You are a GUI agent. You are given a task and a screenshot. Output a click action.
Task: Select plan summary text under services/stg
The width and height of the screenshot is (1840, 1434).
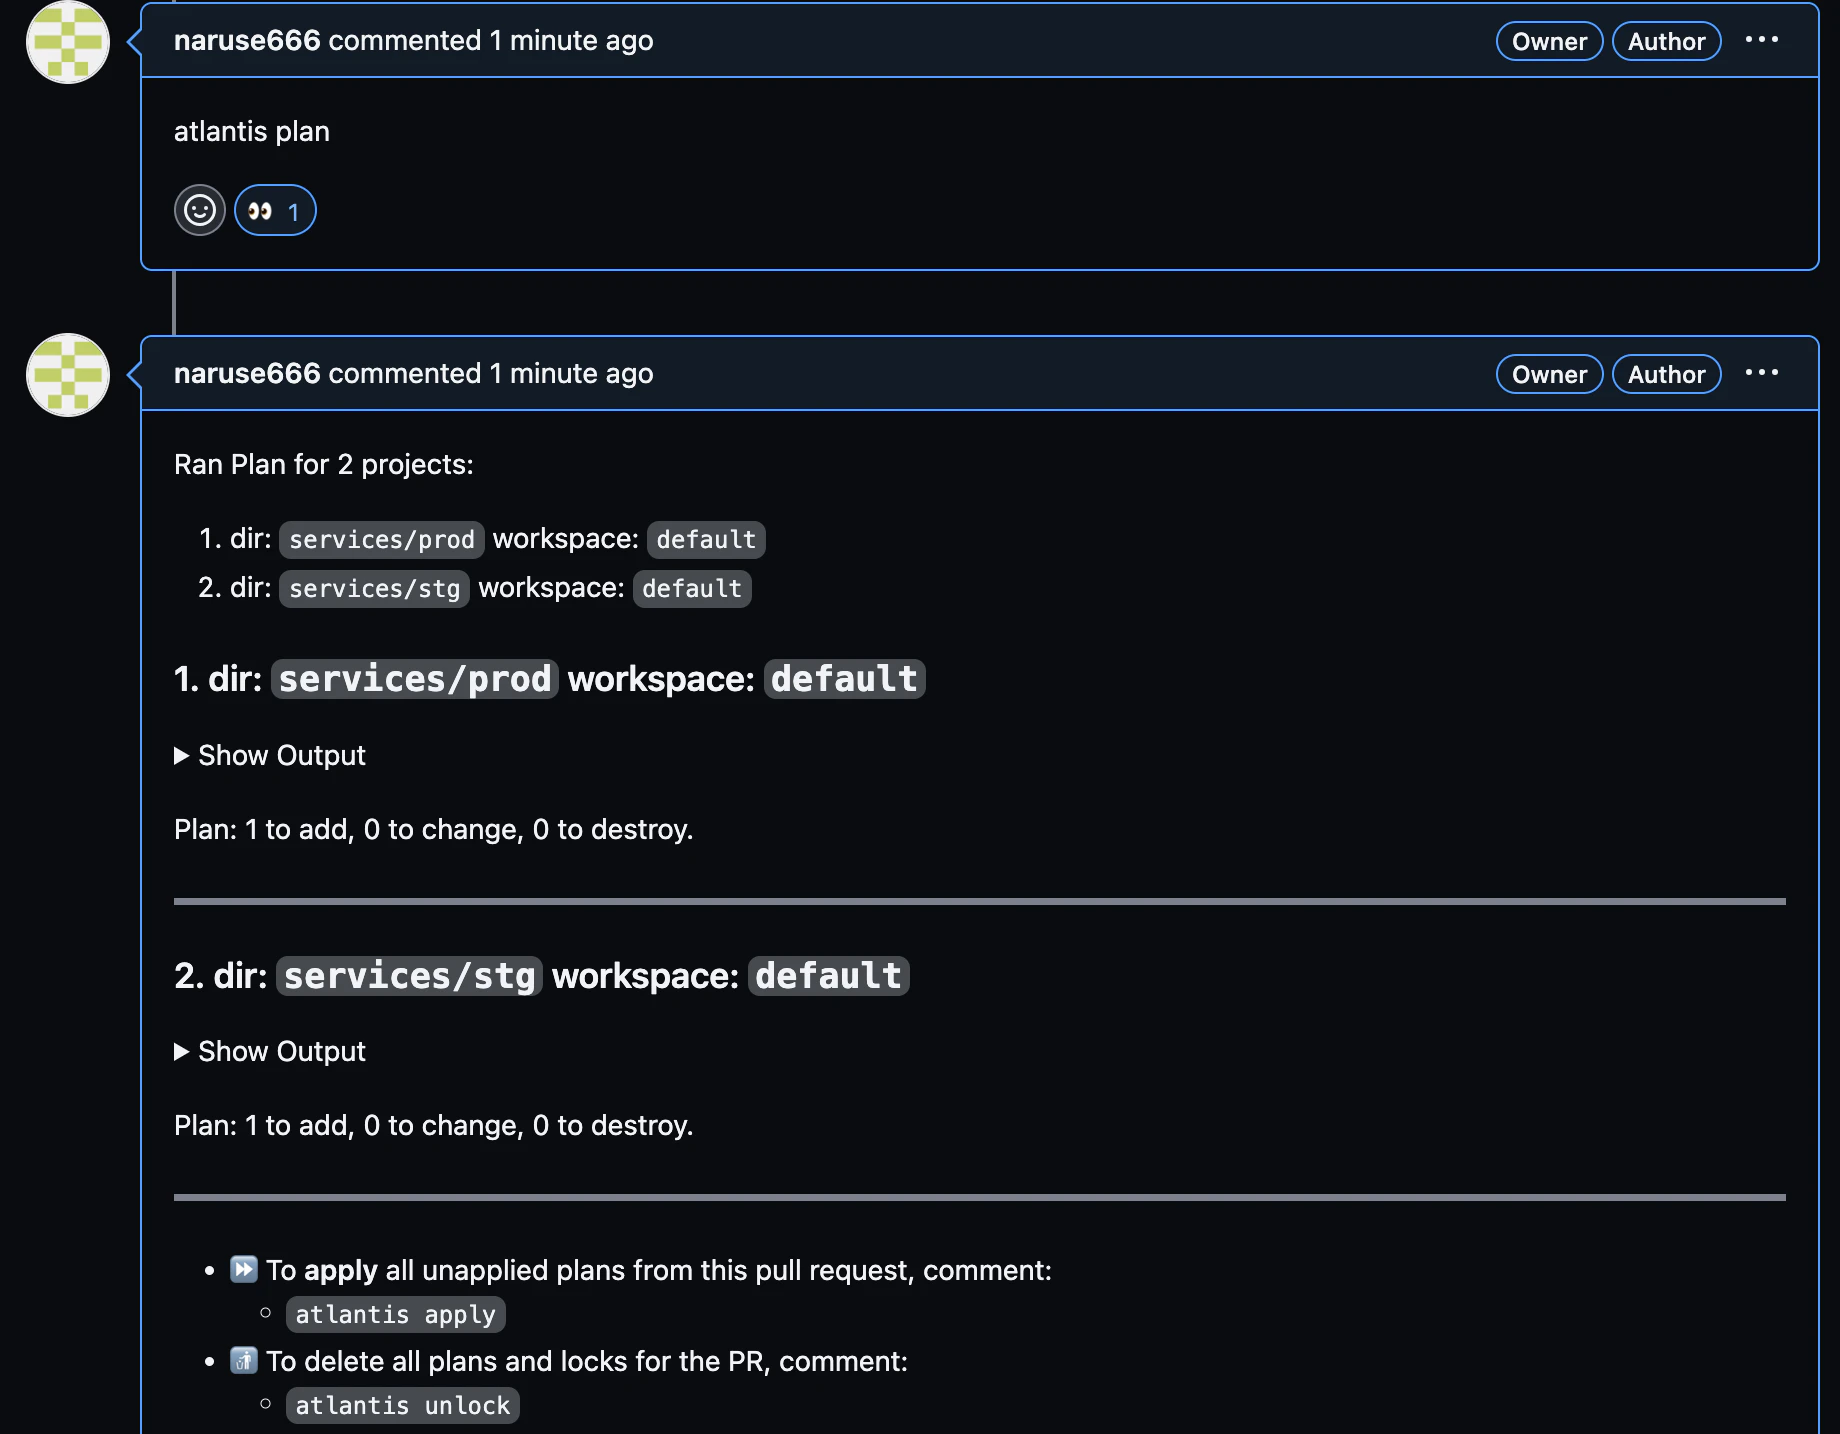coord(434,1125)
